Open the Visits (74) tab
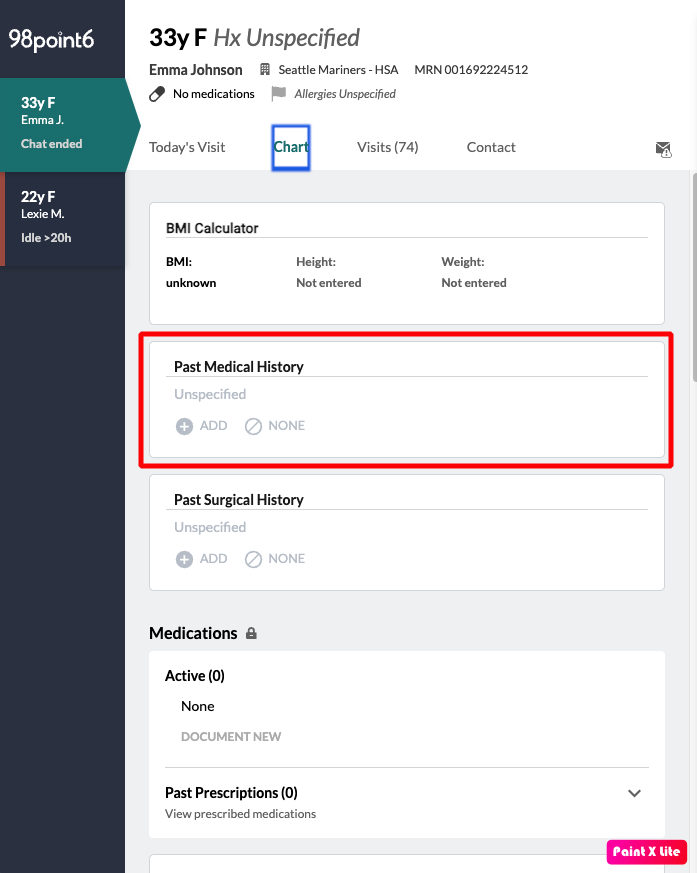697x873 pixels. [x=387, y=147]
